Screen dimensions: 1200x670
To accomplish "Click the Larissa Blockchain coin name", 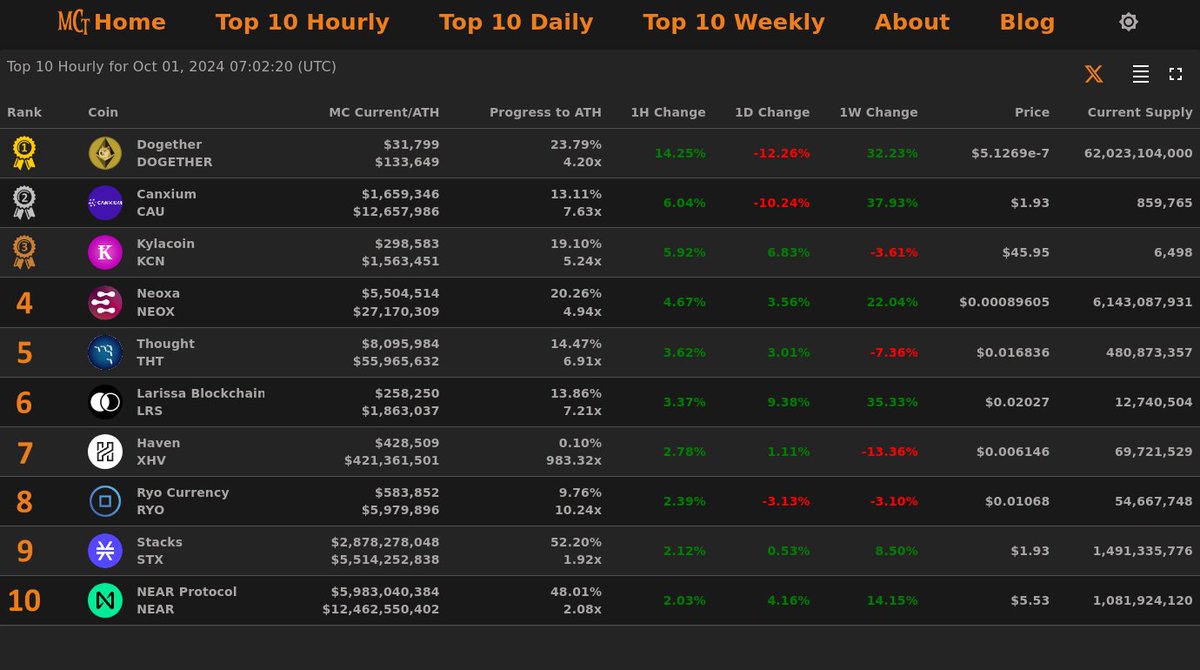I will click(x=200, y=393).
